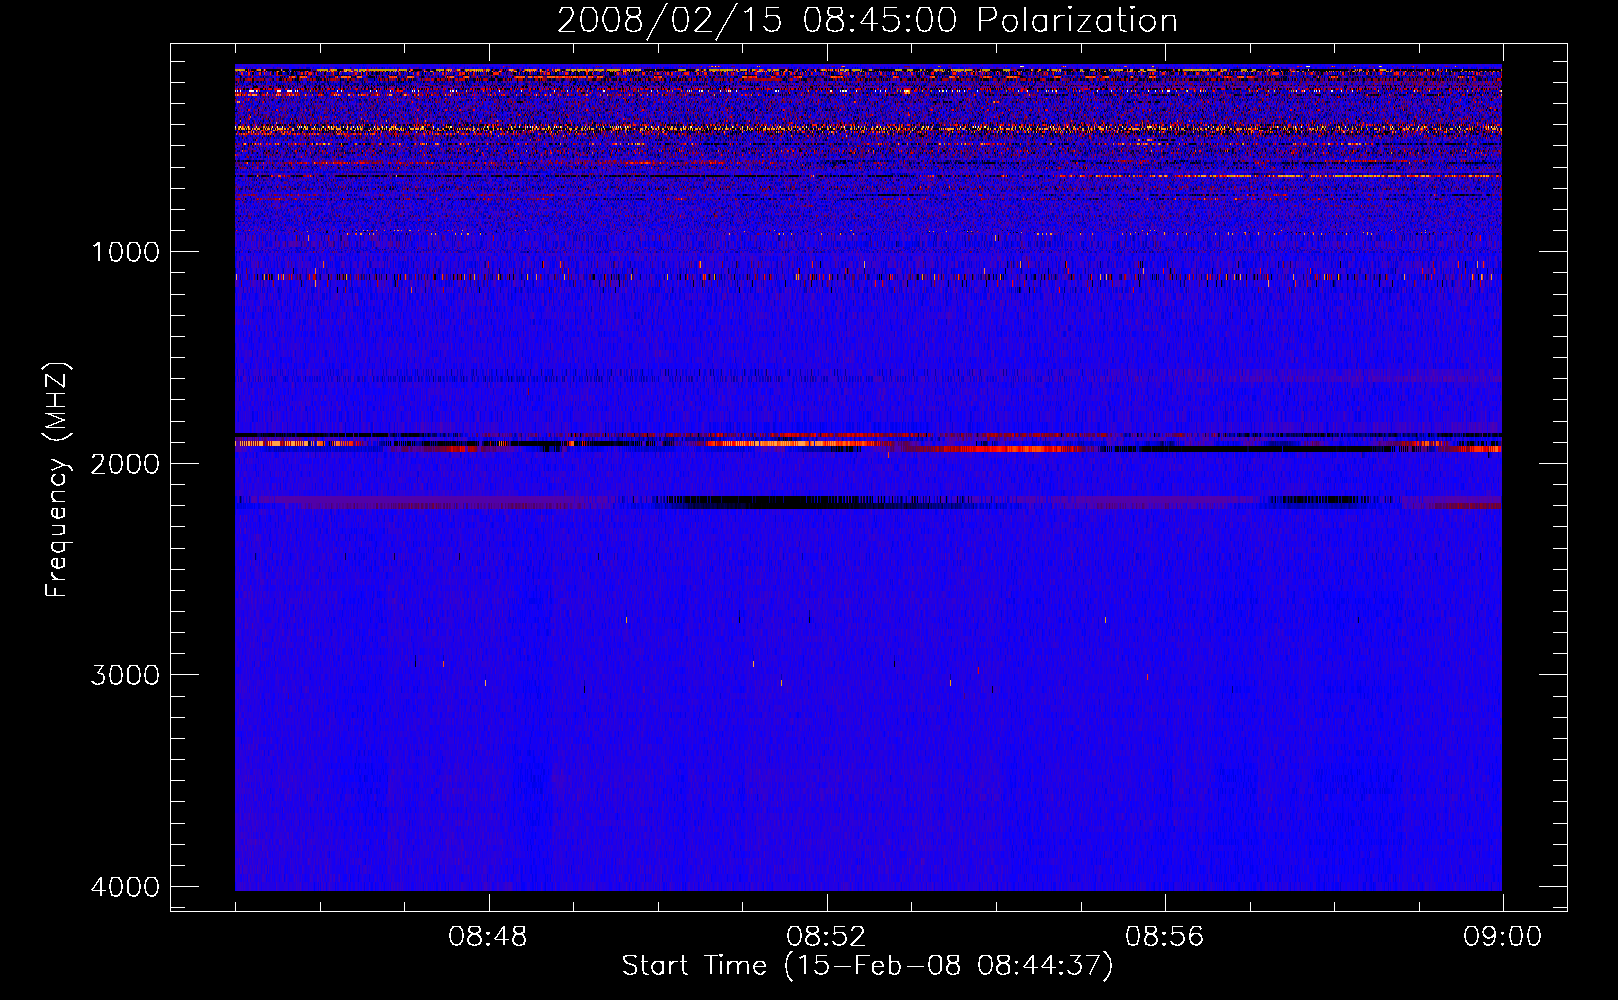Click the 2000 frequency tick label
The image size is (1618, 1000).
pos(125,463)
